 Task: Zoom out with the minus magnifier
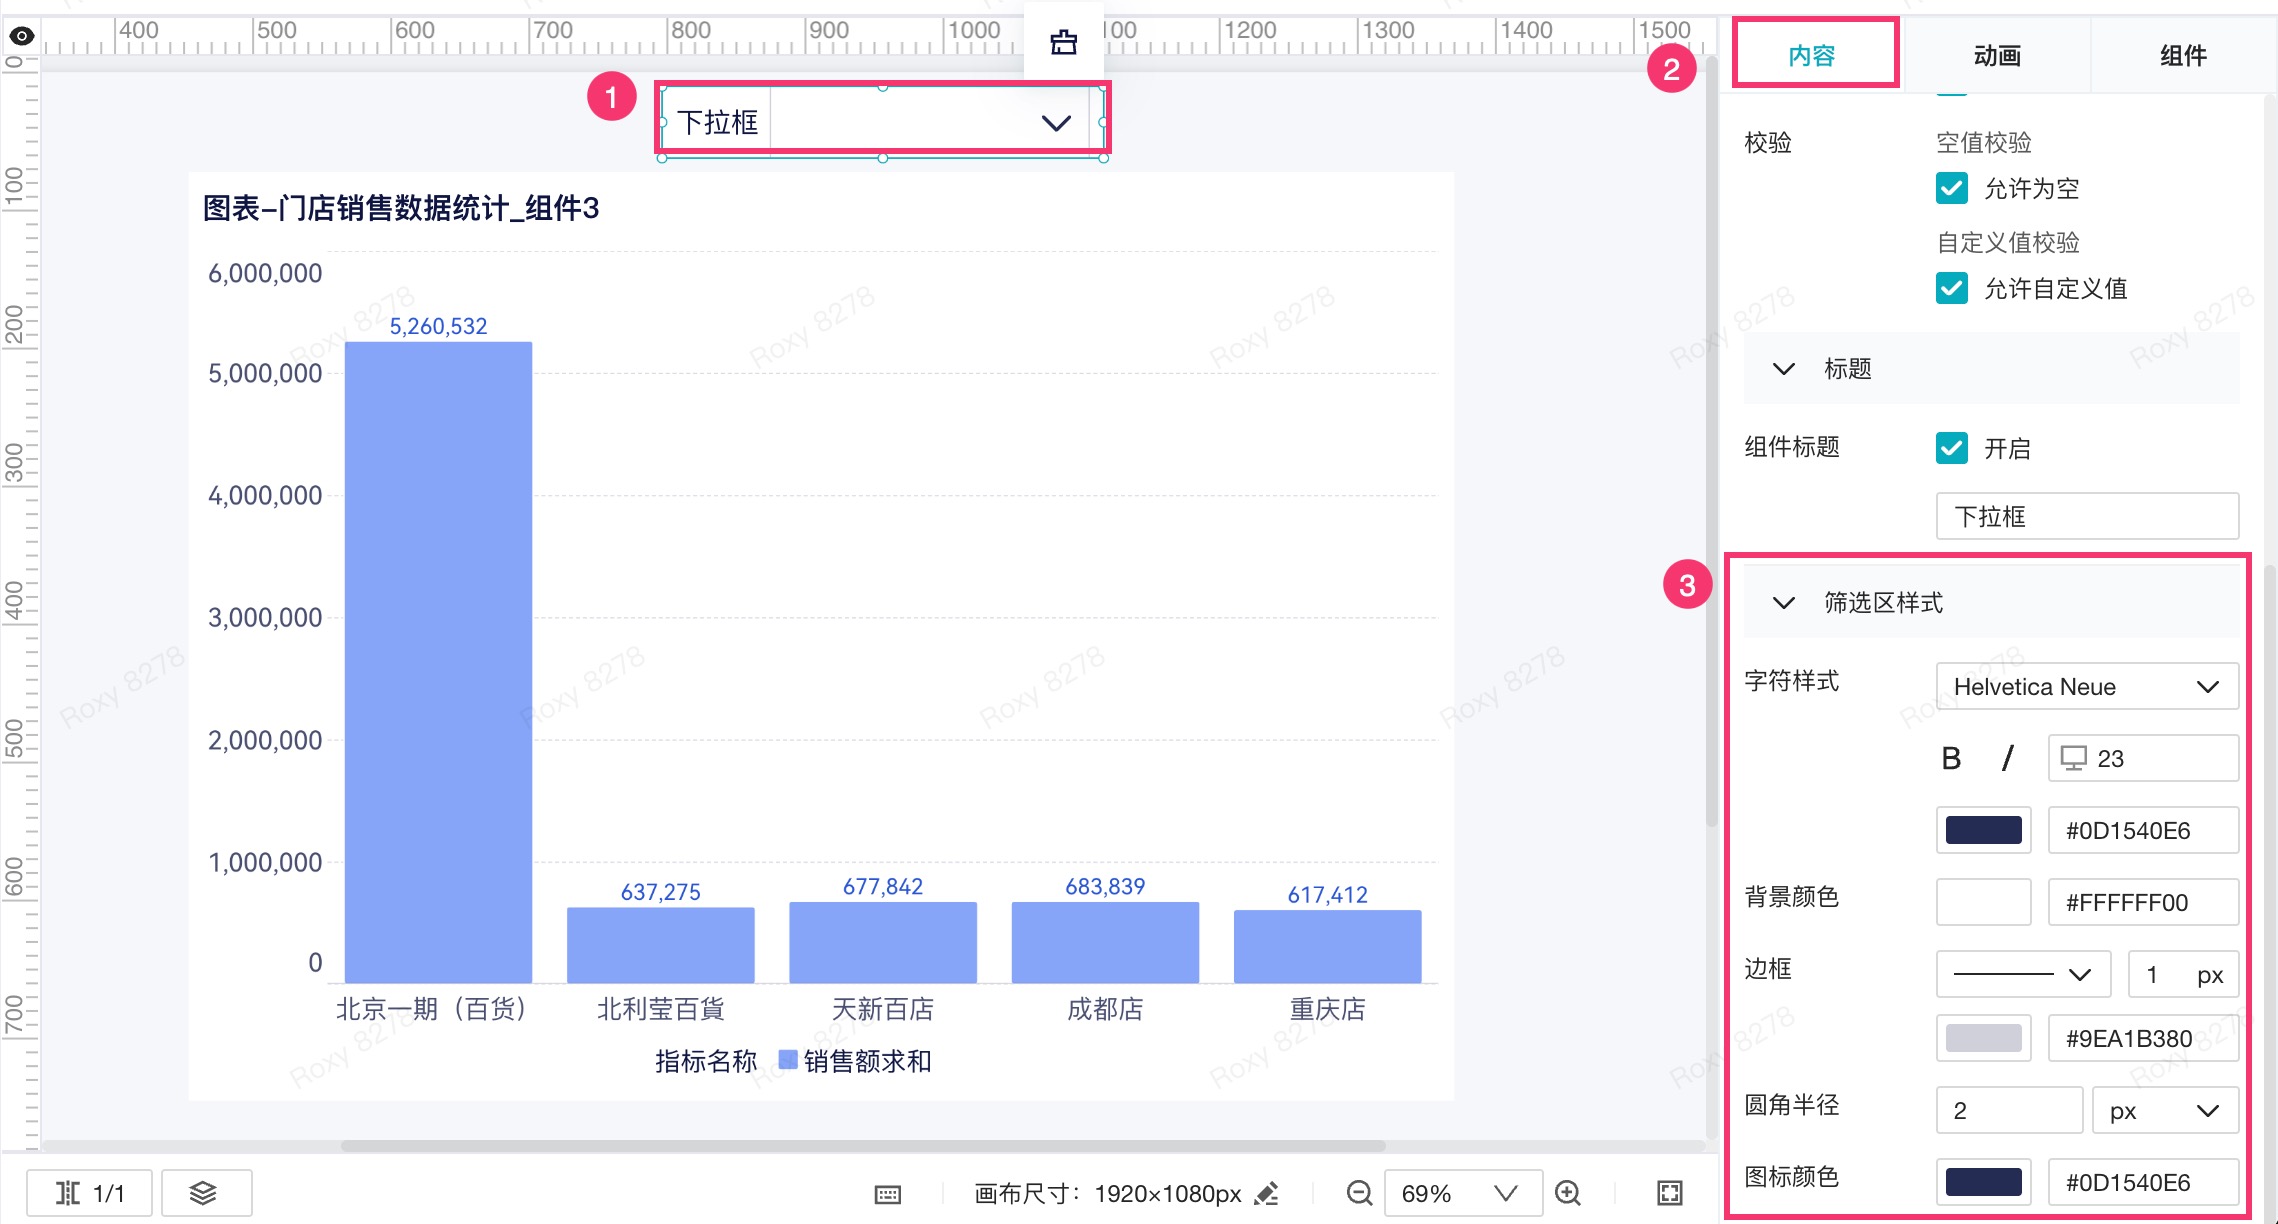pos(1359,1193)
